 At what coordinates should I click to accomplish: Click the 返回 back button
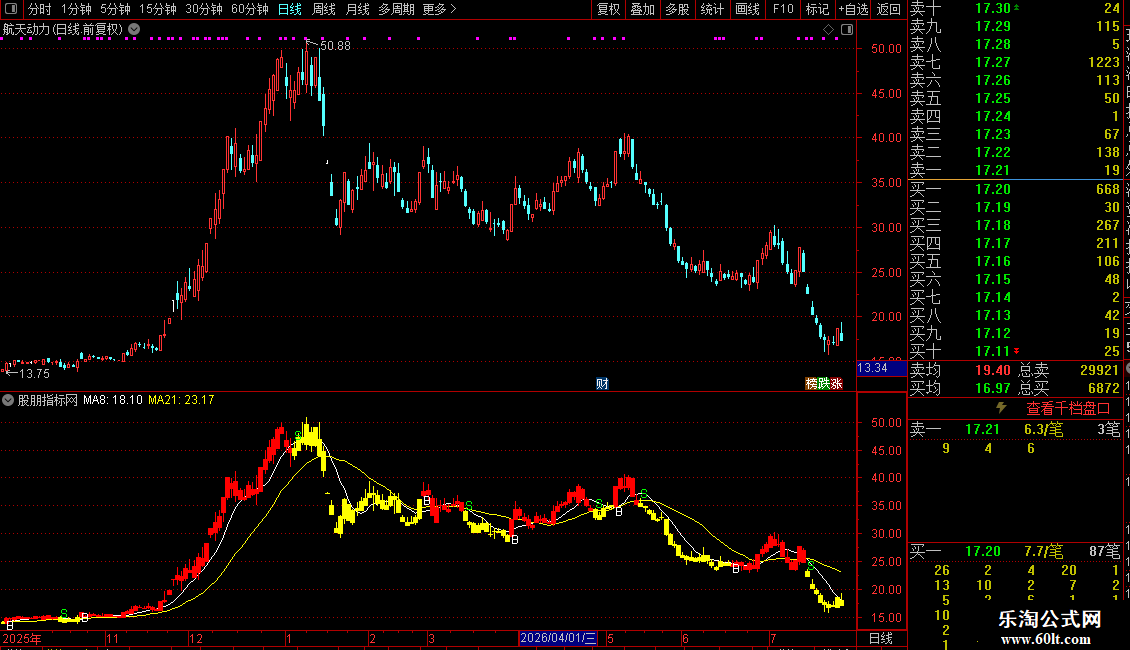click(889, 9)
